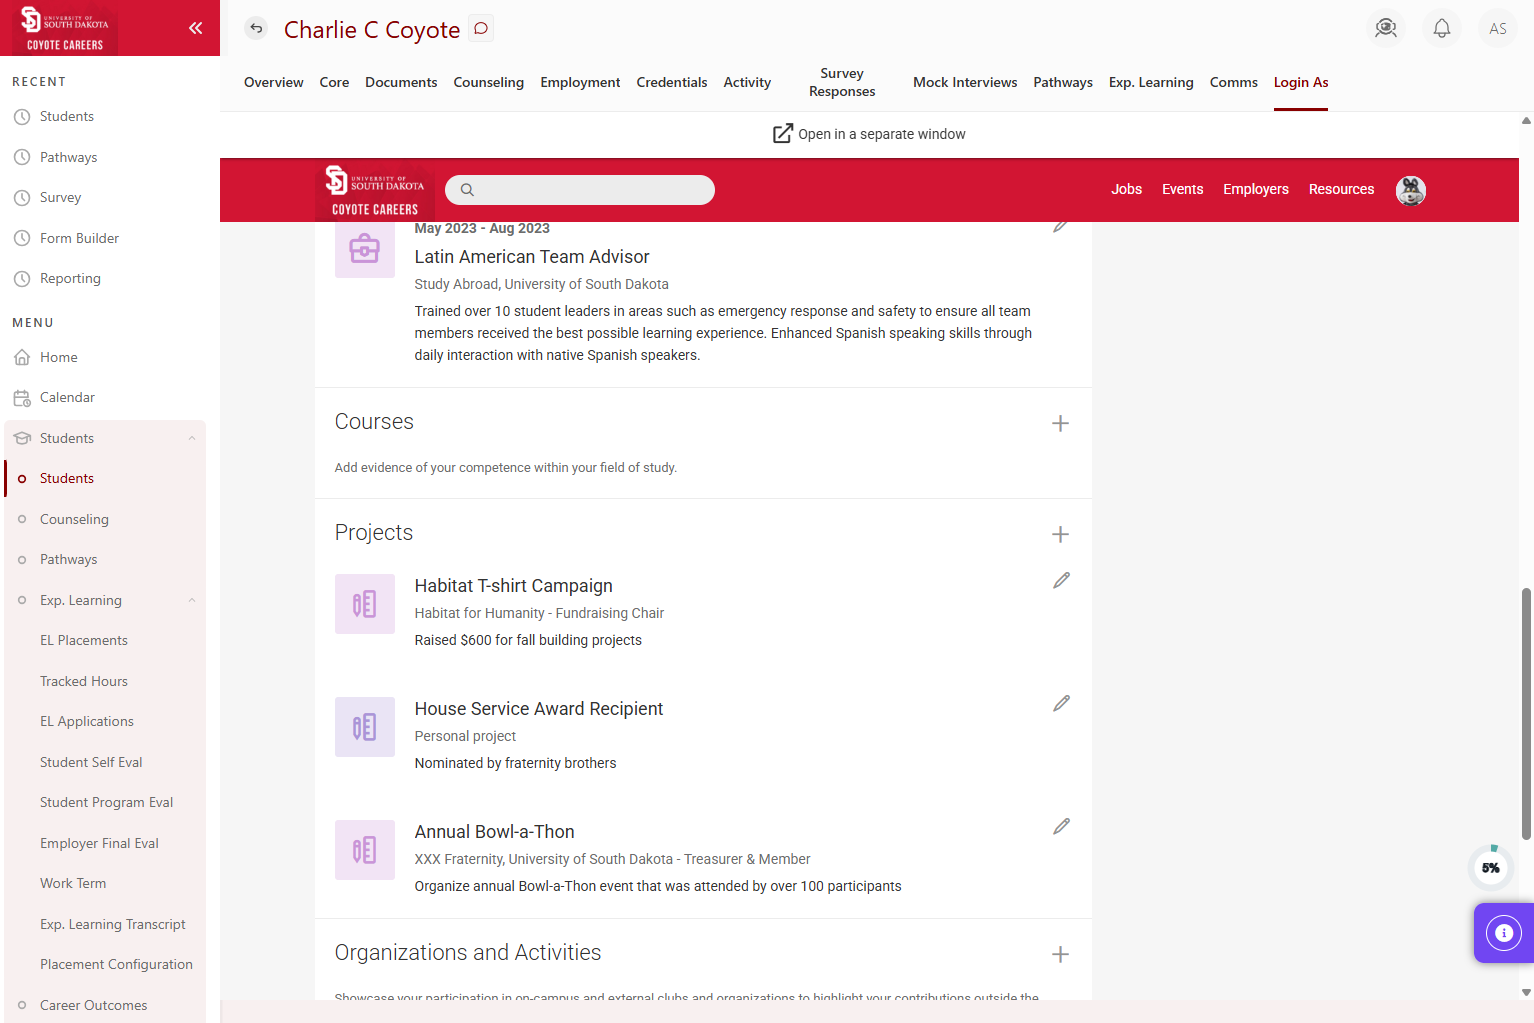This screenshot has height=1023, width=1534.
Task: Collapse the Exp. Learning sidebar section
Action: click(192, 600)
